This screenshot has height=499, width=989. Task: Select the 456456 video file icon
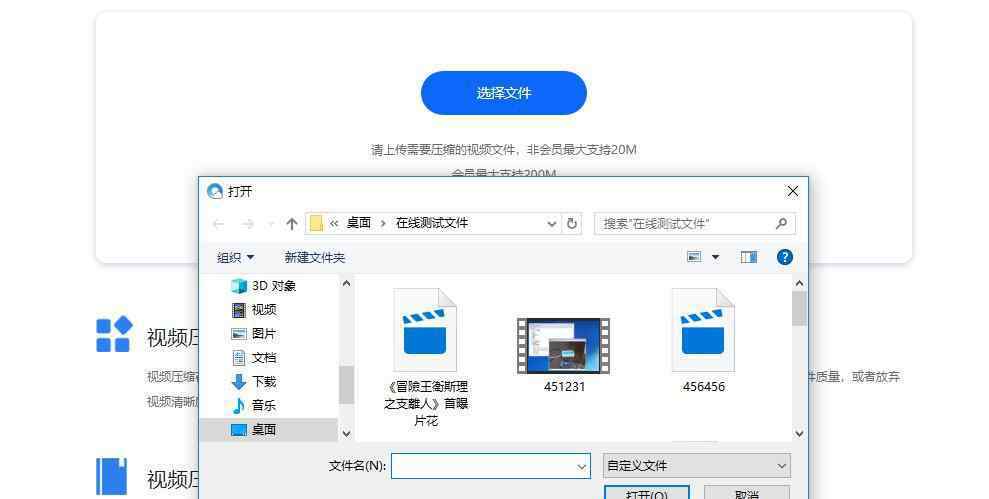(x=703, y=330)
